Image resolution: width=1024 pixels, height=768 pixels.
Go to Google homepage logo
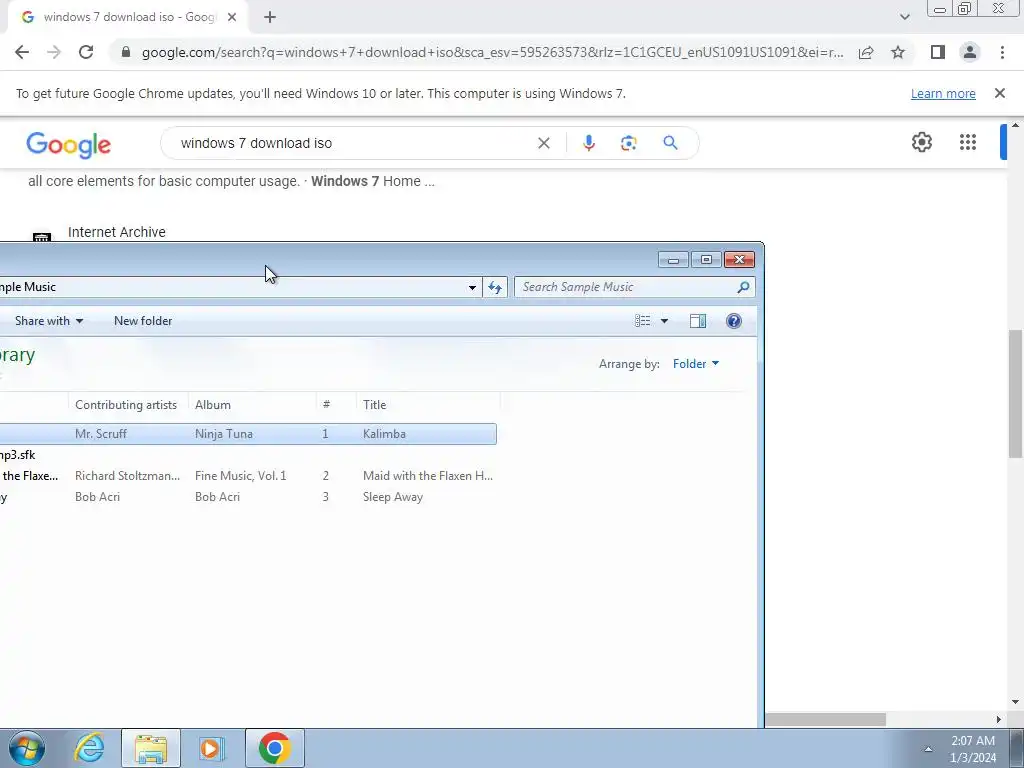pos(69,144)
